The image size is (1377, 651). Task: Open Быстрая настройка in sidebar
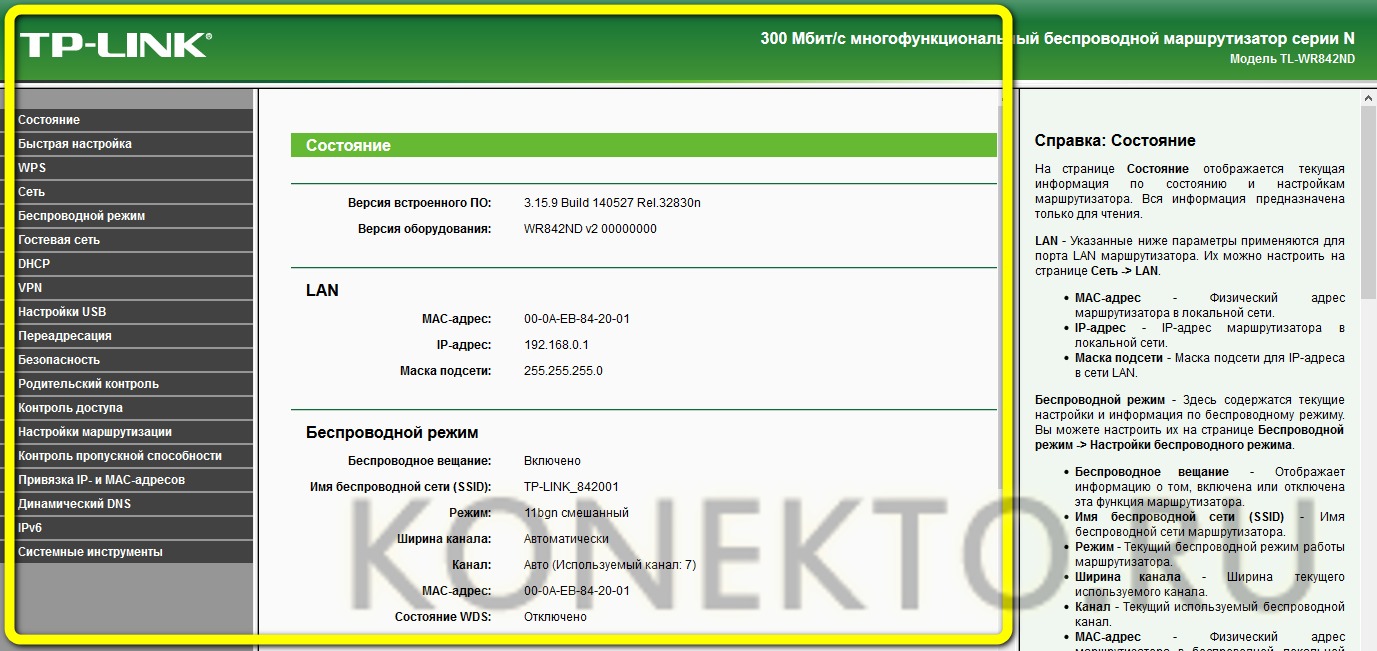(x=126, y=144)
